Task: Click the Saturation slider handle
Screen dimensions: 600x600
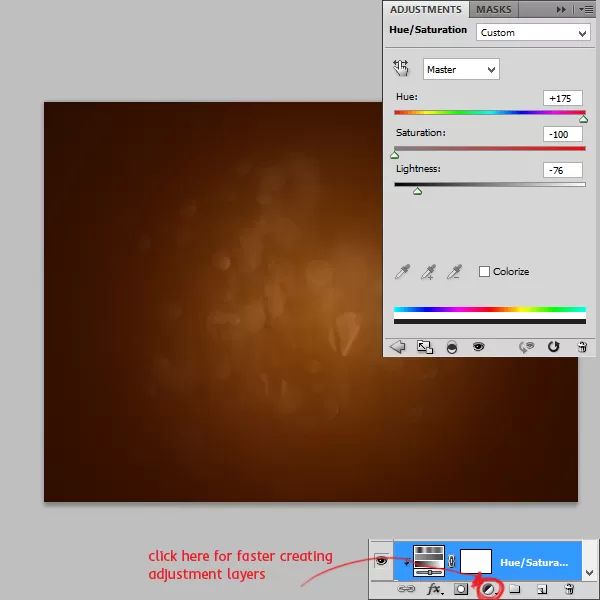Action: [395, 155]
